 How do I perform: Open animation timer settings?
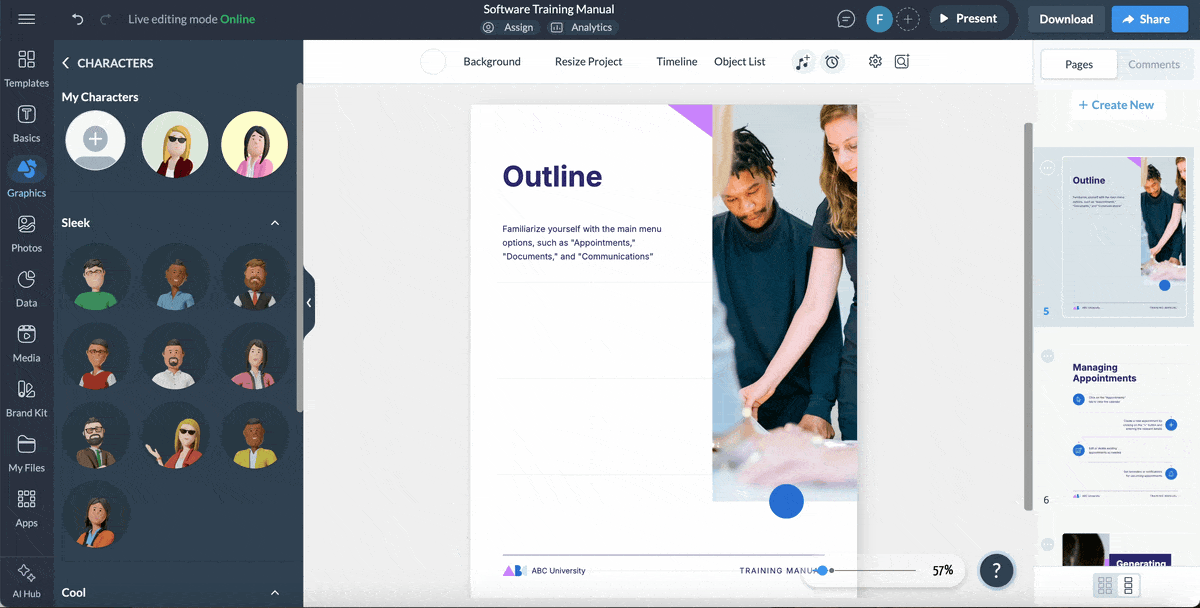pyautogui.click(x=833, y=61)
